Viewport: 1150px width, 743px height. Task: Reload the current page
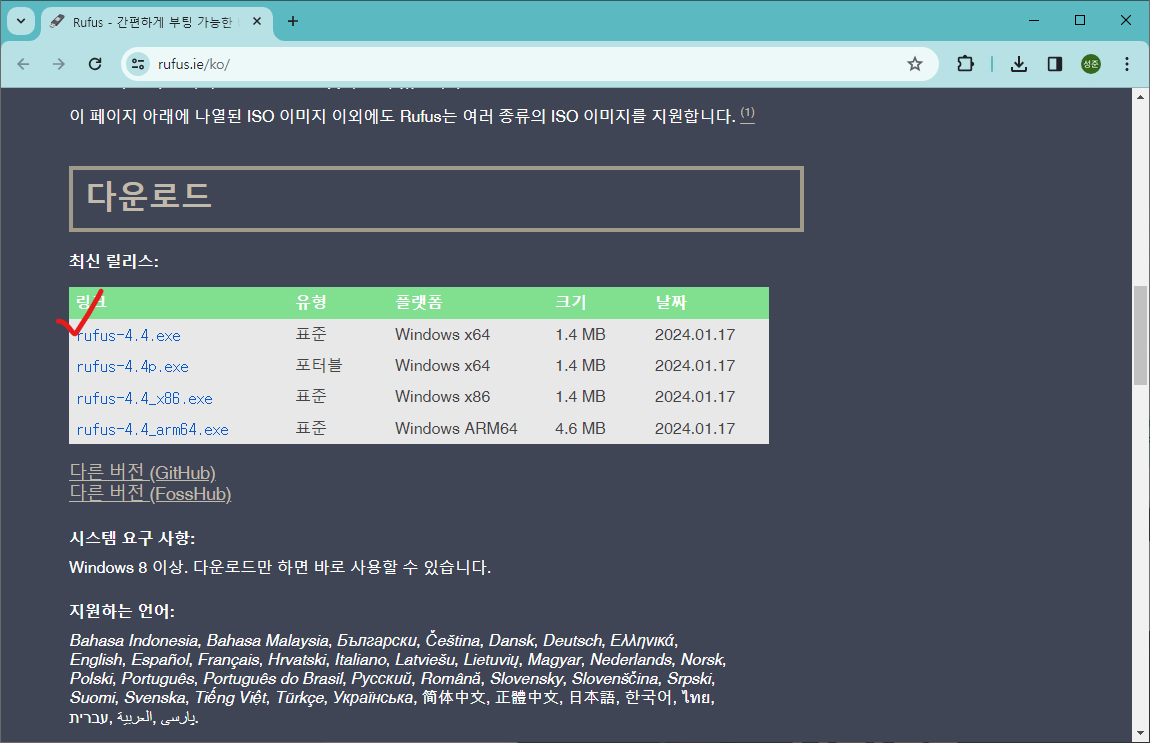tap(95, 65)
